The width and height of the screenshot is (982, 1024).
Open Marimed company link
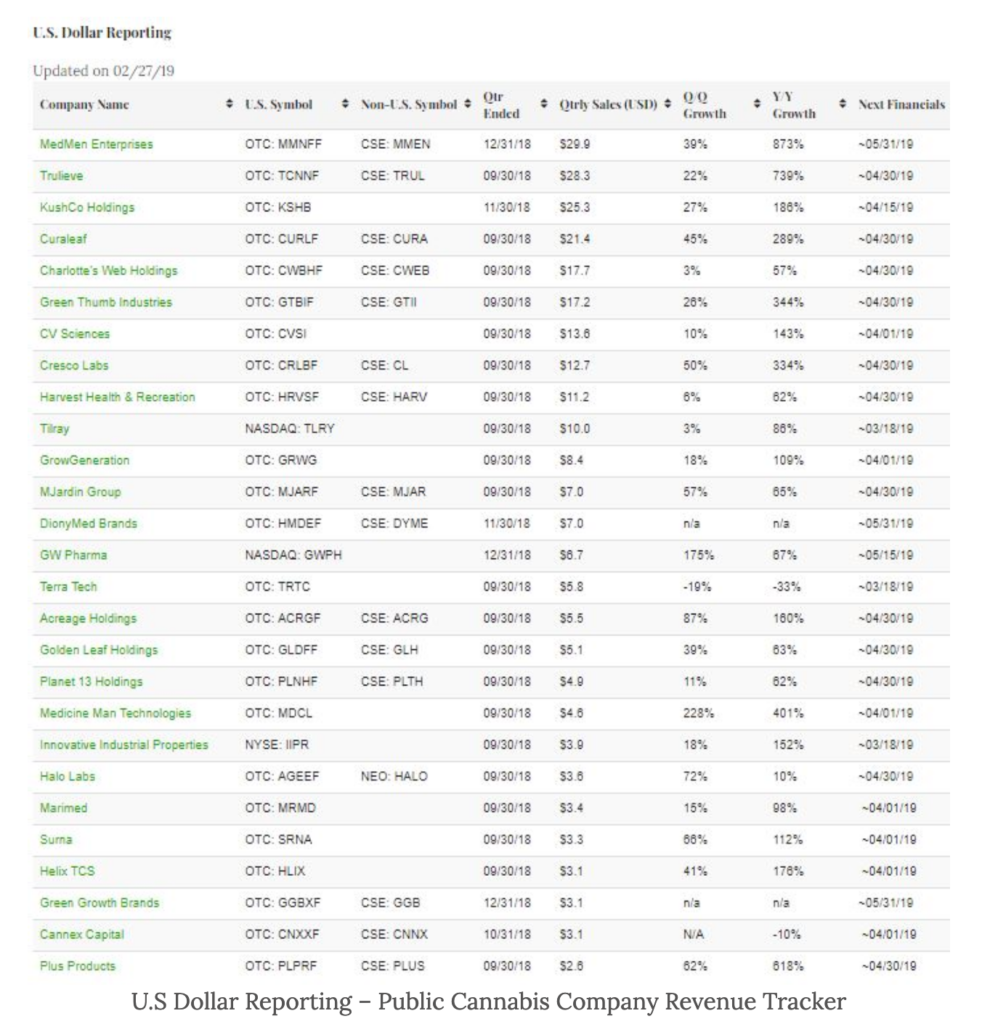[x=63, y=808]
